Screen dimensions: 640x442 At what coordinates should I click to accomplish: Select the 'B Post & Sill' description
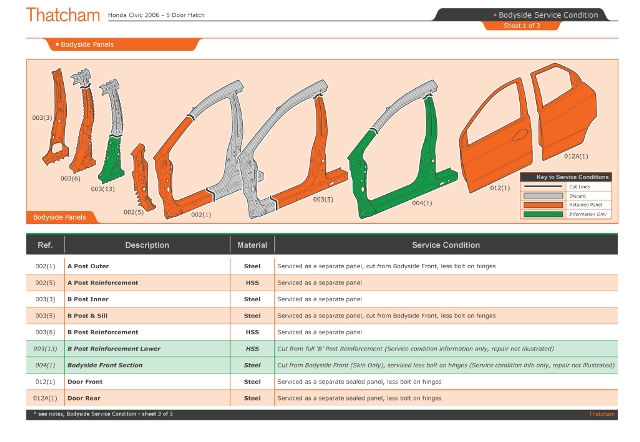[87, 316]
